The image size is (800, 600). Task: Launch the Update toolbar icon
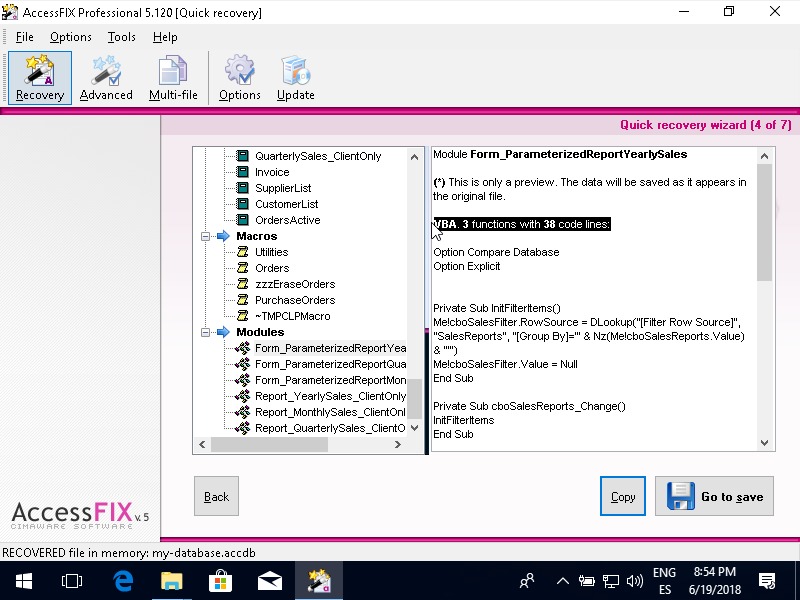tap(295, 77)
